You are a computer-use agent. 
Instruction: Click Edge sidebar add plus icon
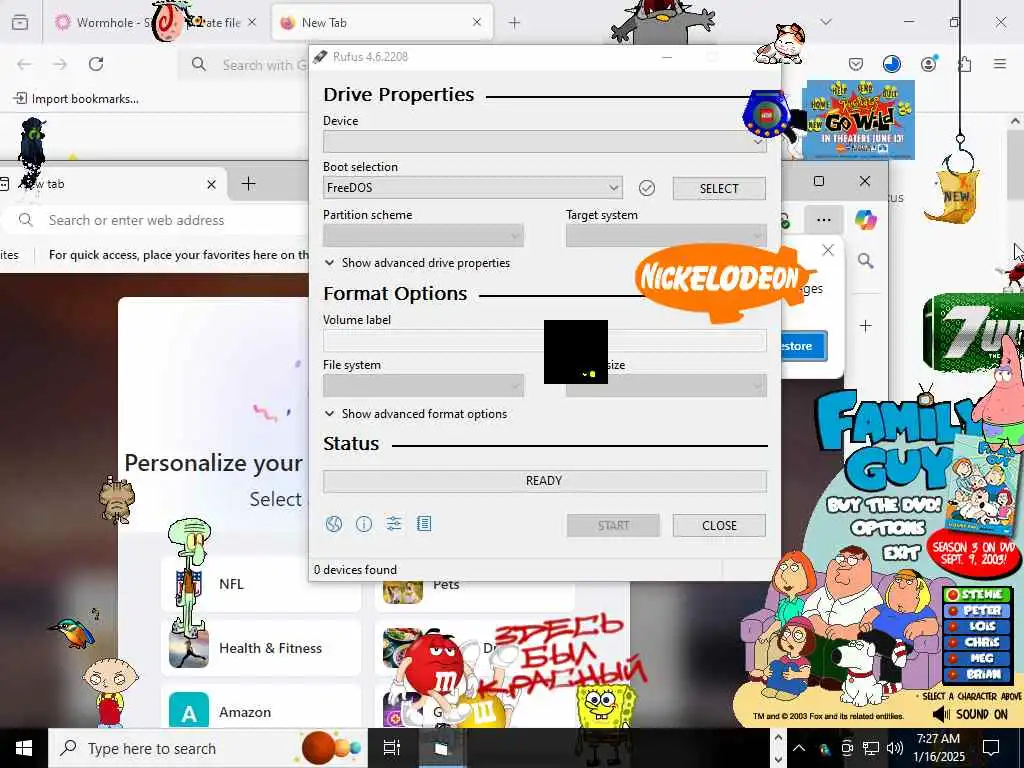865,325
